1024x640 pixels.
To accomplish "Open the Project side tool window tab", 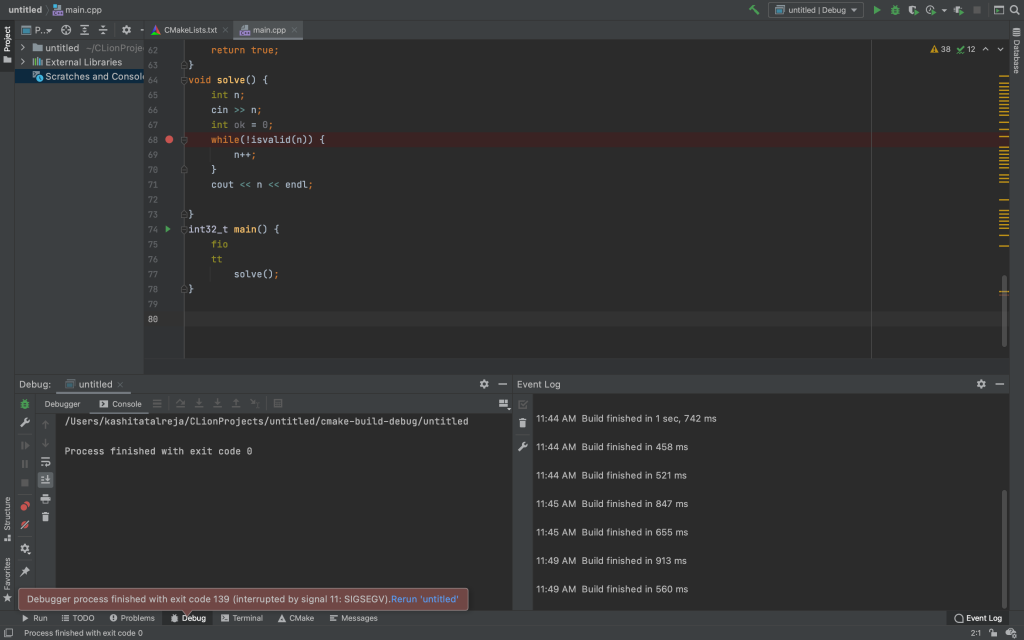I will pos(7,45).
